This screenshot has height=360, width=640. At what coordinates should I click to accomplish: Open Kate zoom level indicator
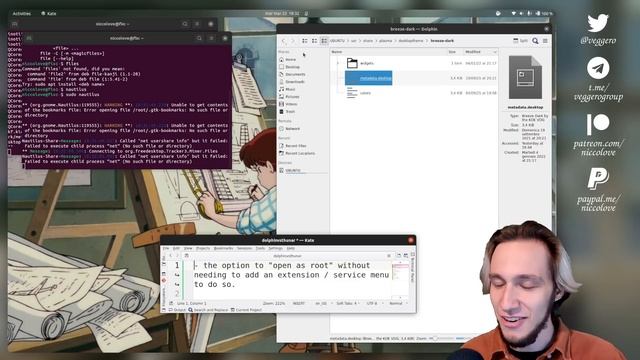point(274,303)
